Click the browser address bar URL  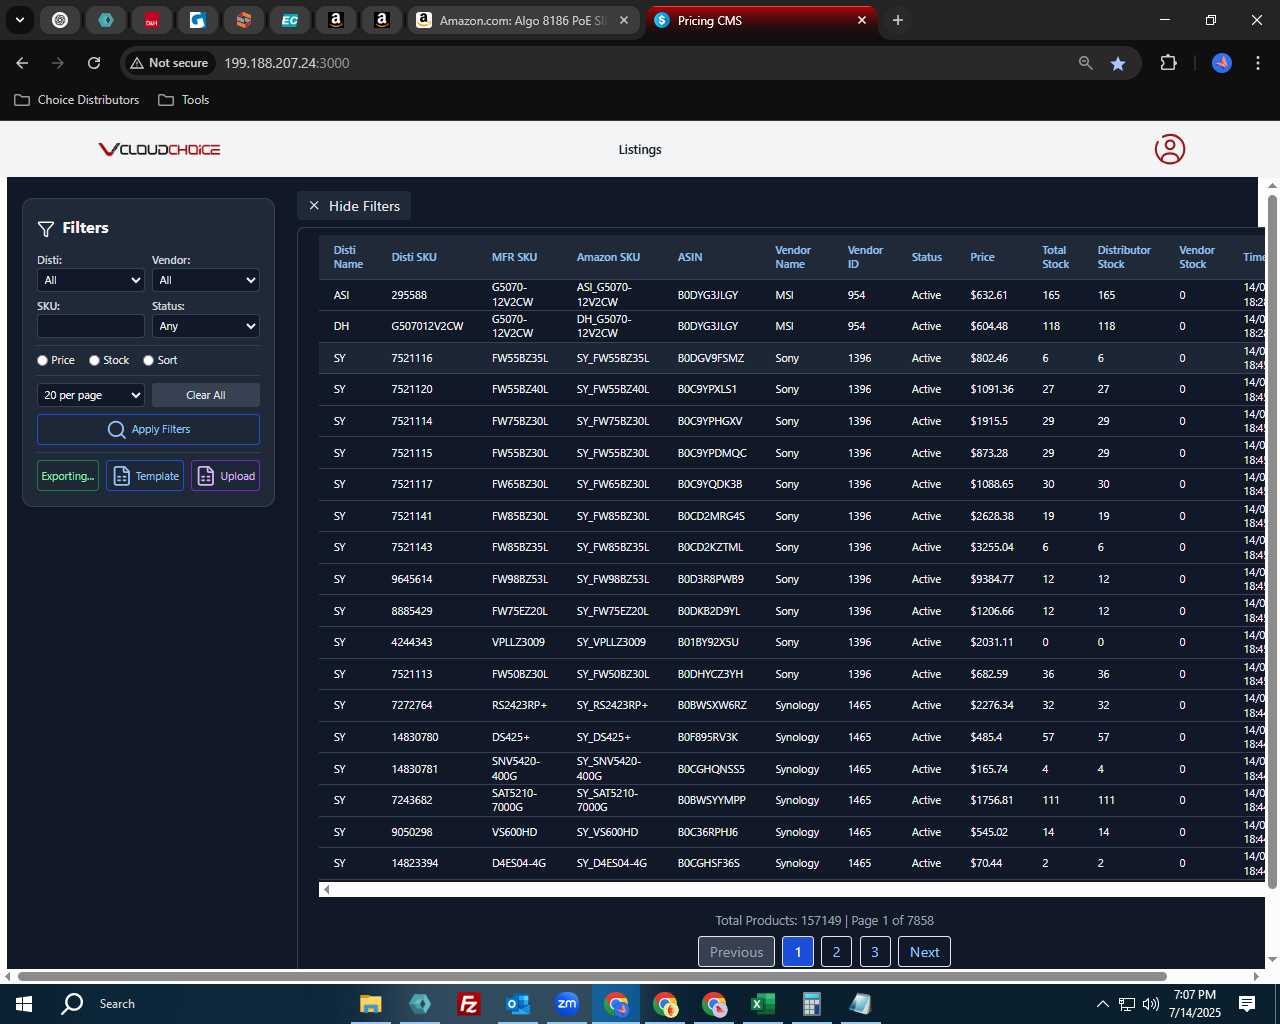coord(287,63)
